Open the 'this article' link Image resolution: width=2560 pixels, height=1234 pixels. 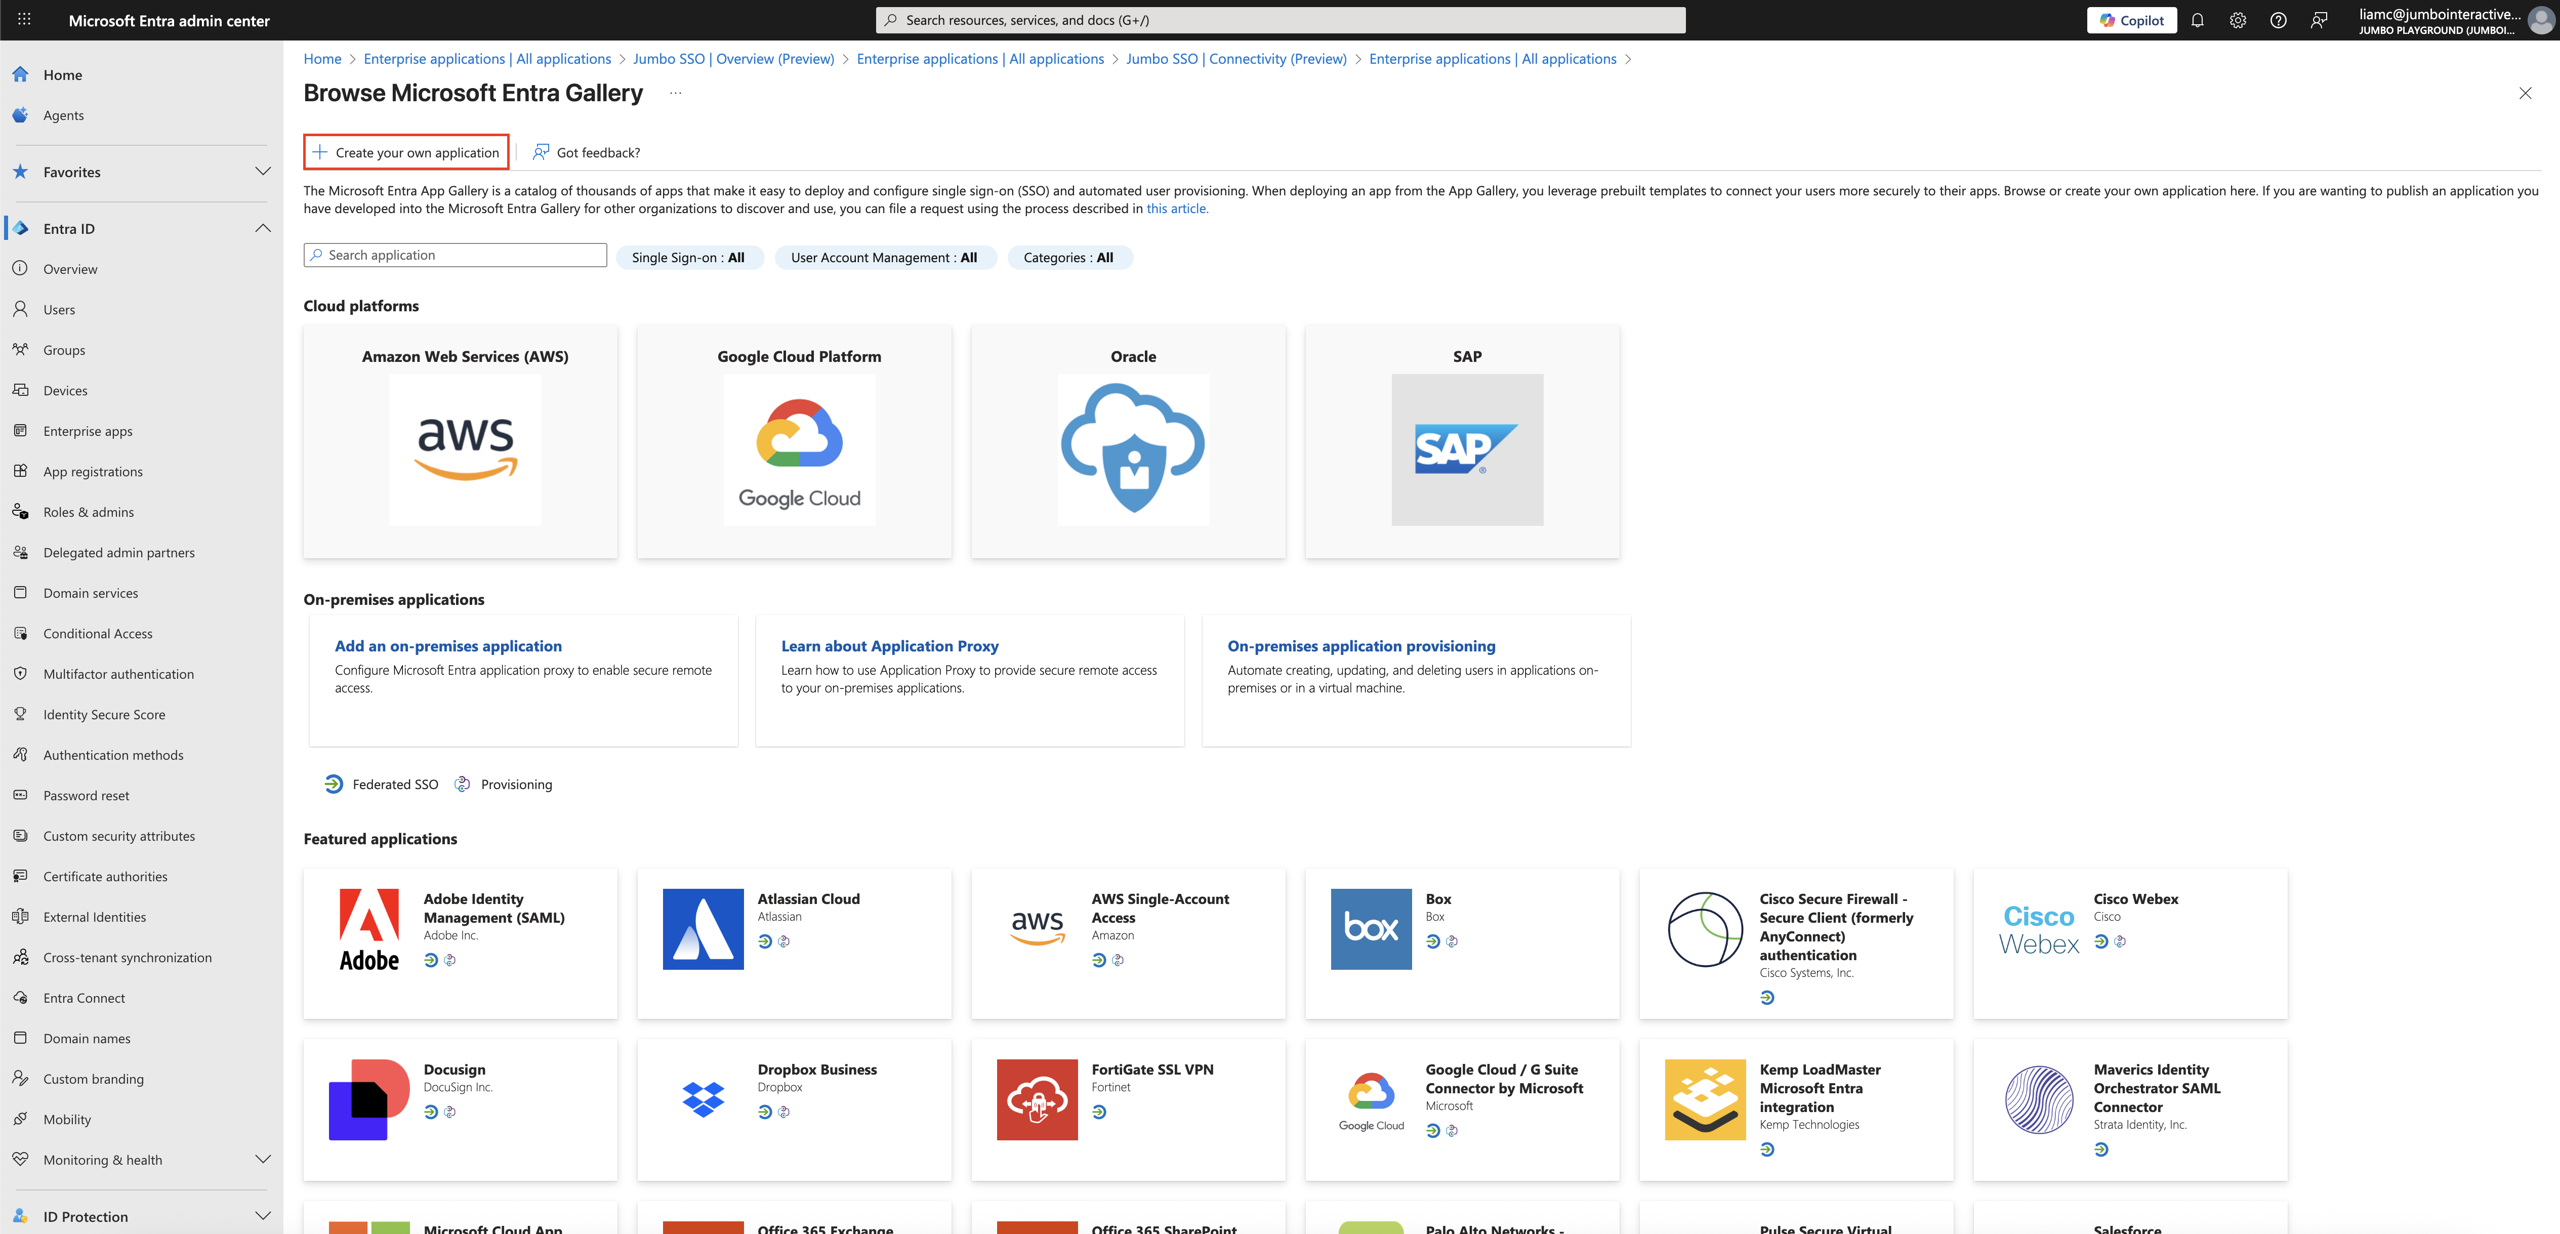pyautogui.click(x=1177, y=208)
